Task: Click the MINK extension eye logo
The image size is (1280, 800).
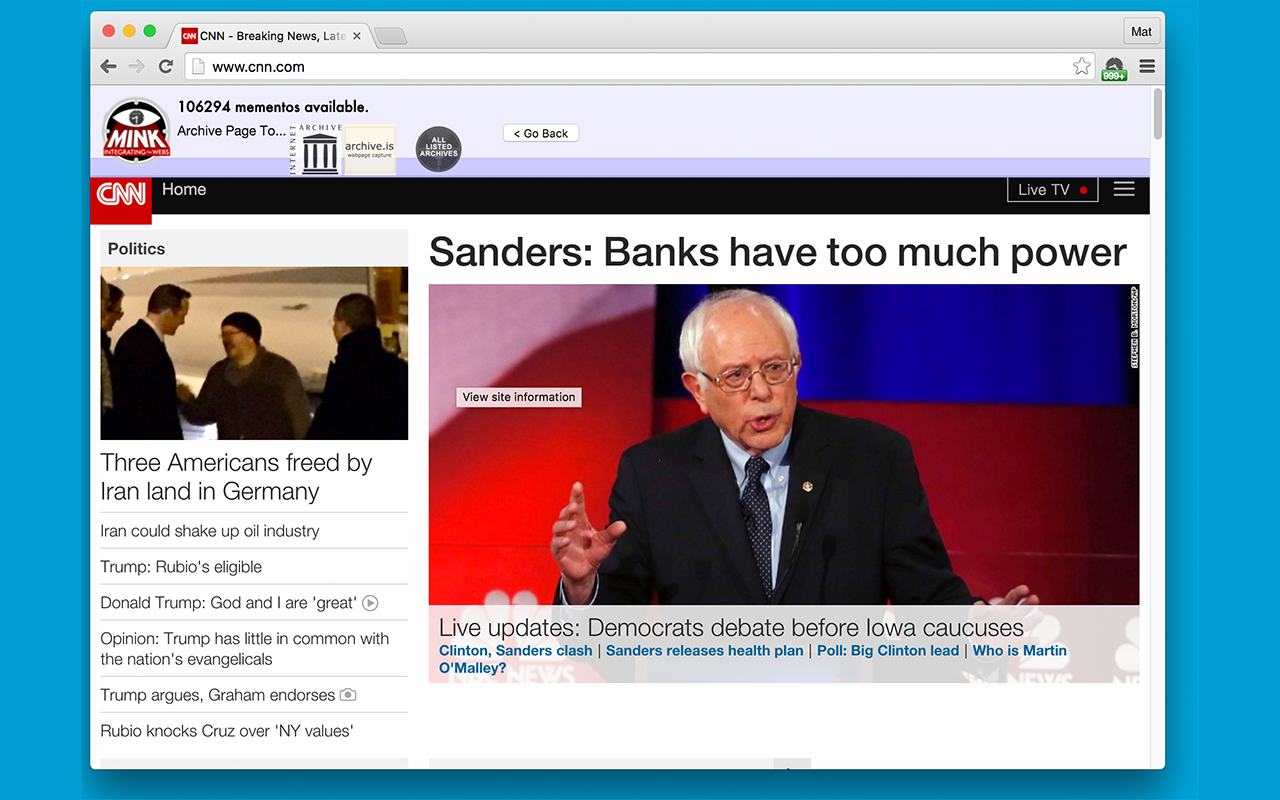Action: point(135,128)
